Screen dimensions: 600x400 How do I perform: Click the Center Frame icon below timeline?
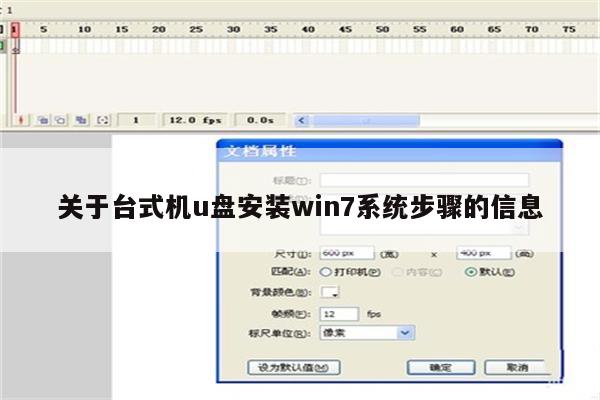(x=21, y=120)
